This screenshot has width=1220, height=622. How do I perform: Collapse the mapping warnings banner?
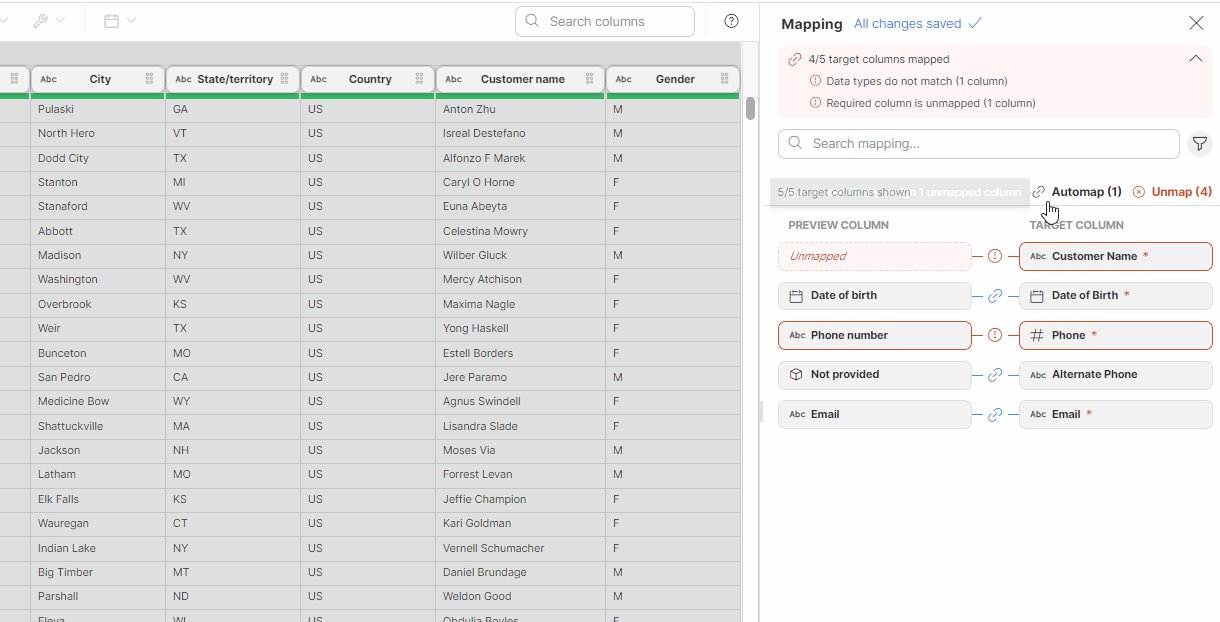[1195, 58]
